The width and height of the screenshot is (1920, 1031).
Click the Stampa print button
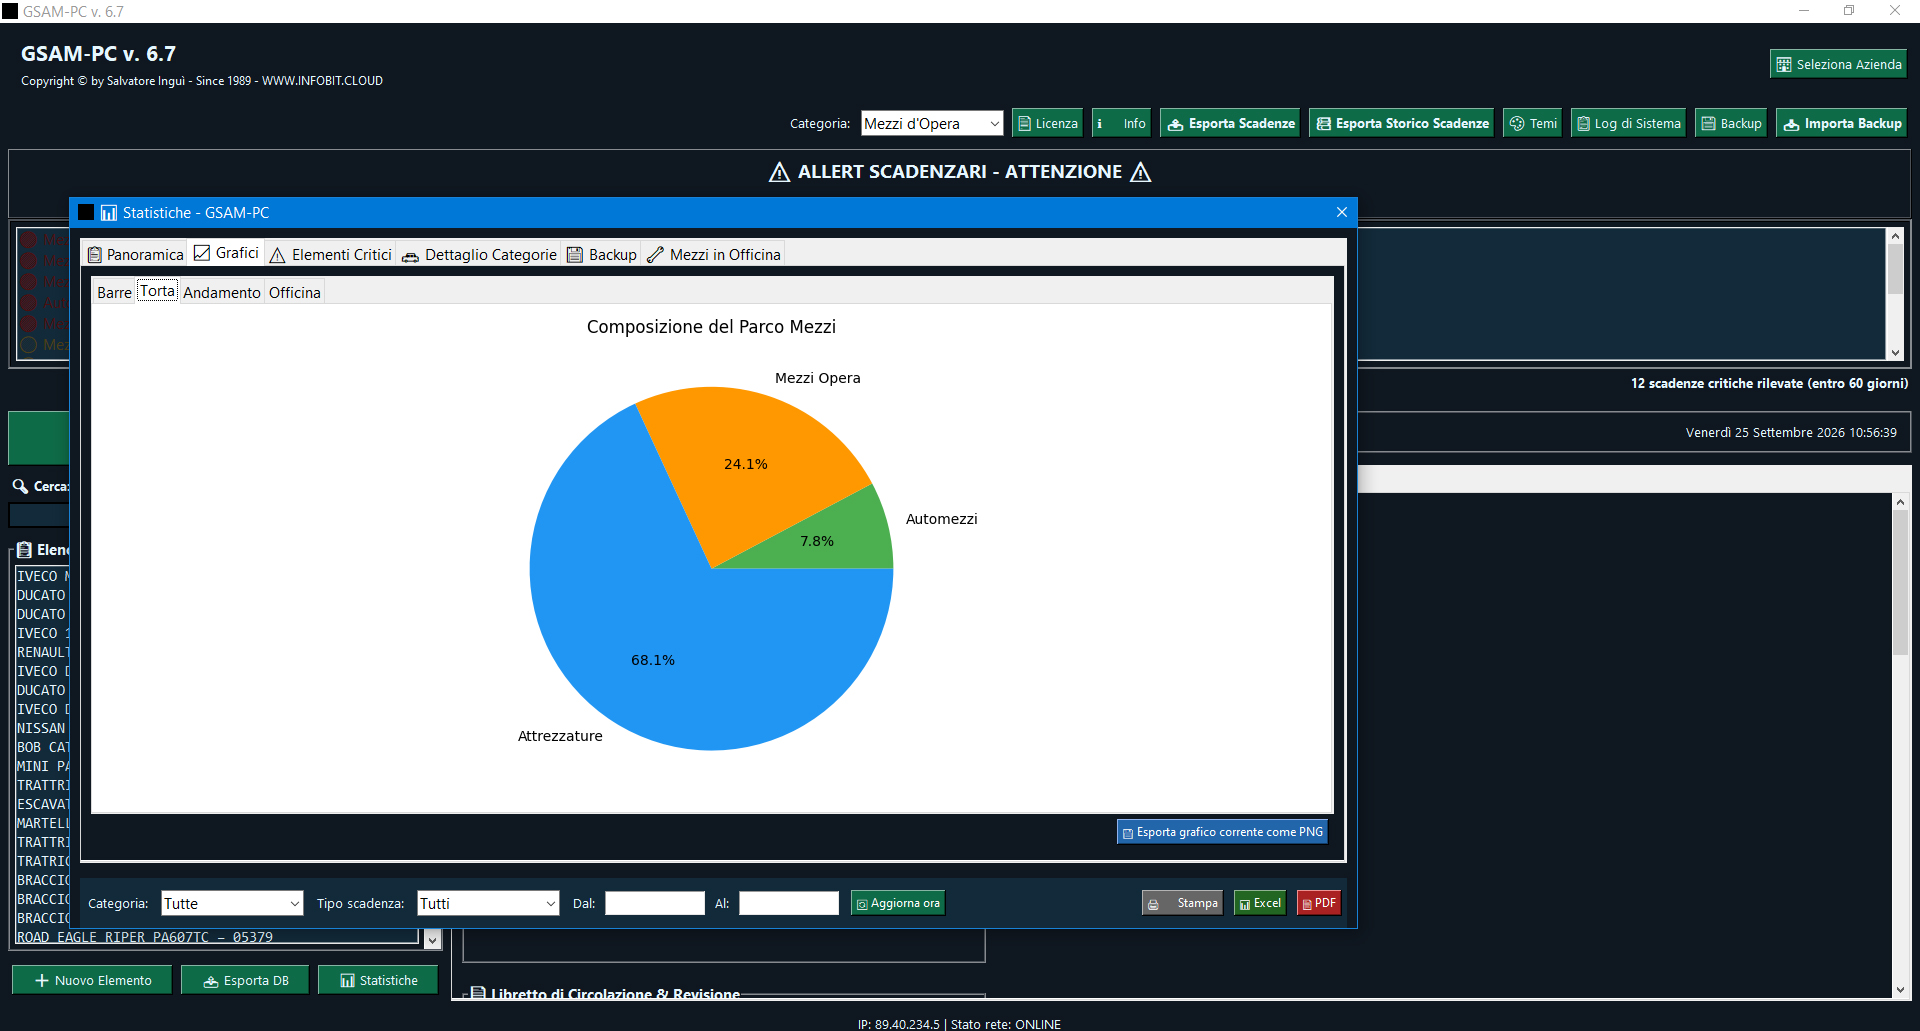(1182, 903)
